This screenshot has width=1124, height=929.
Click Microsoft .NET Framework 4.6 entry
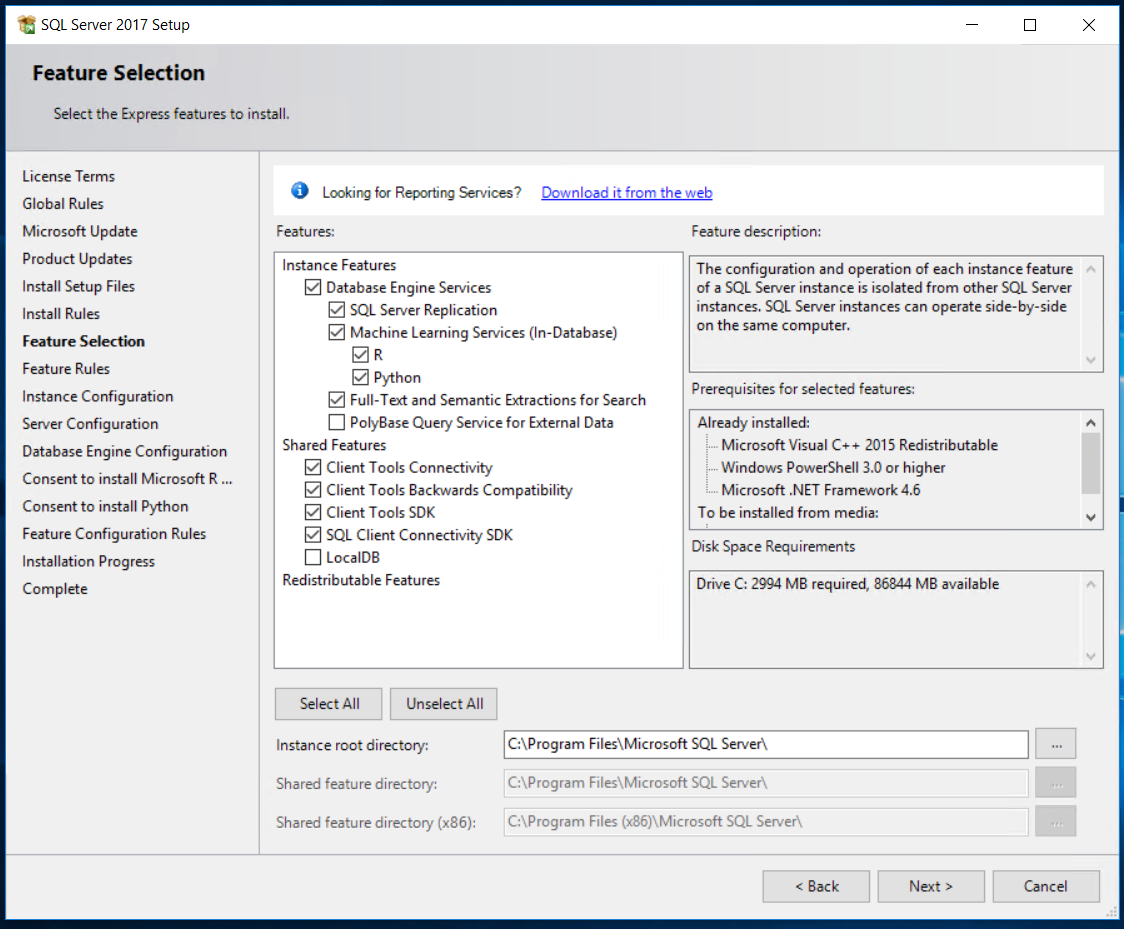tap(821, 490)
